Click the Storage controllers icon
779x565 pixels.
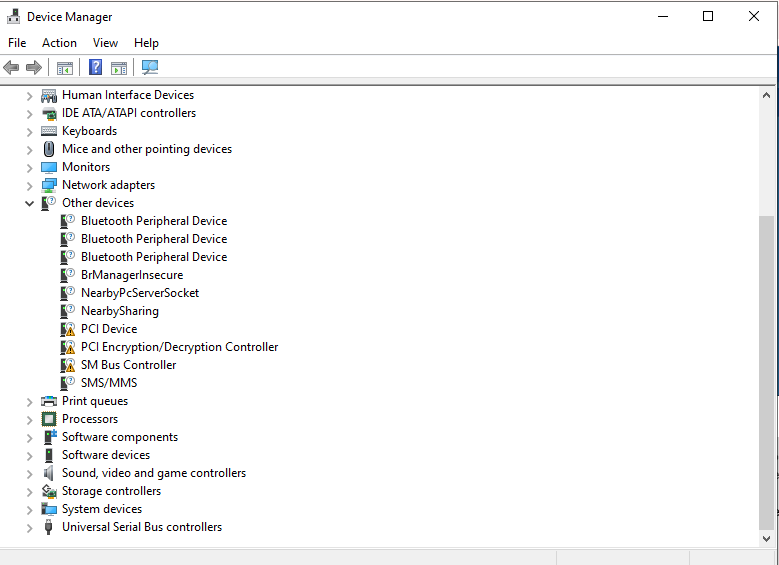pyautogui.click(x=49, y=491)
